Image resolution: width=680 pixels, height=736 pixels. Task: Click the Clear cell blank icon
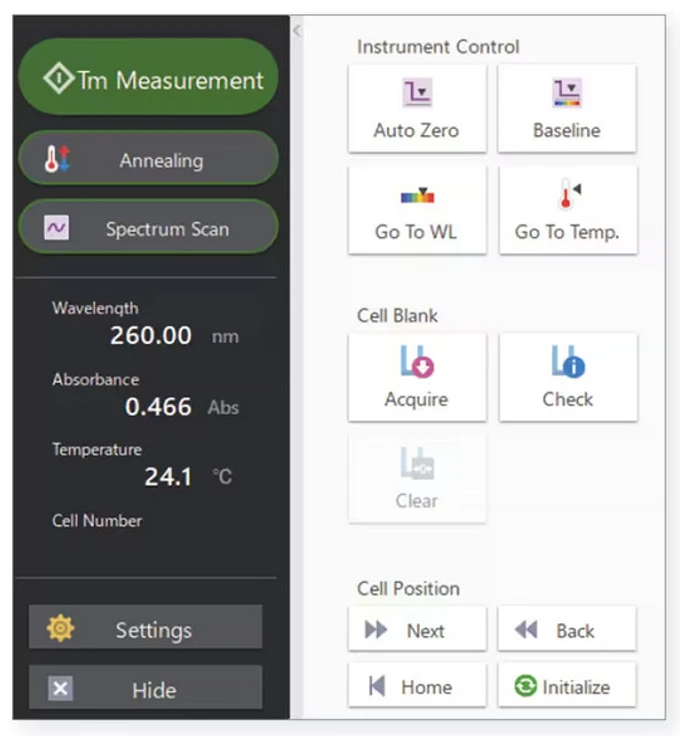[416, 463]
